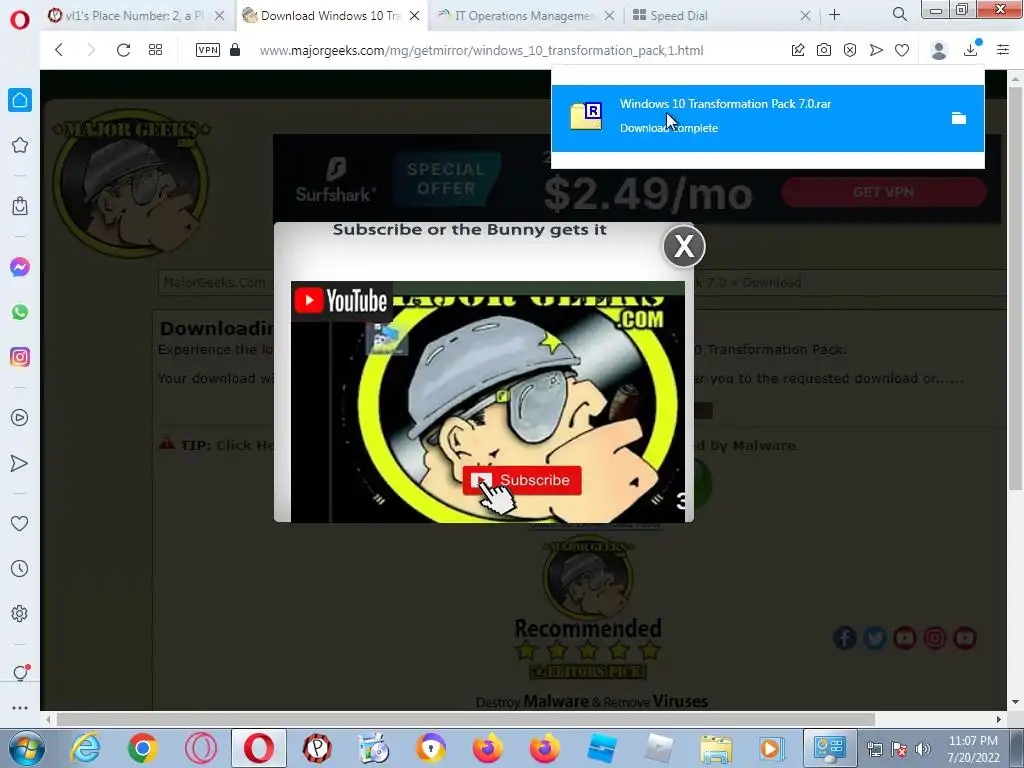Open My Flow in the sidebar
Image resolution: width=1024 pixels, height=768 pixels.
coord(20,463)
